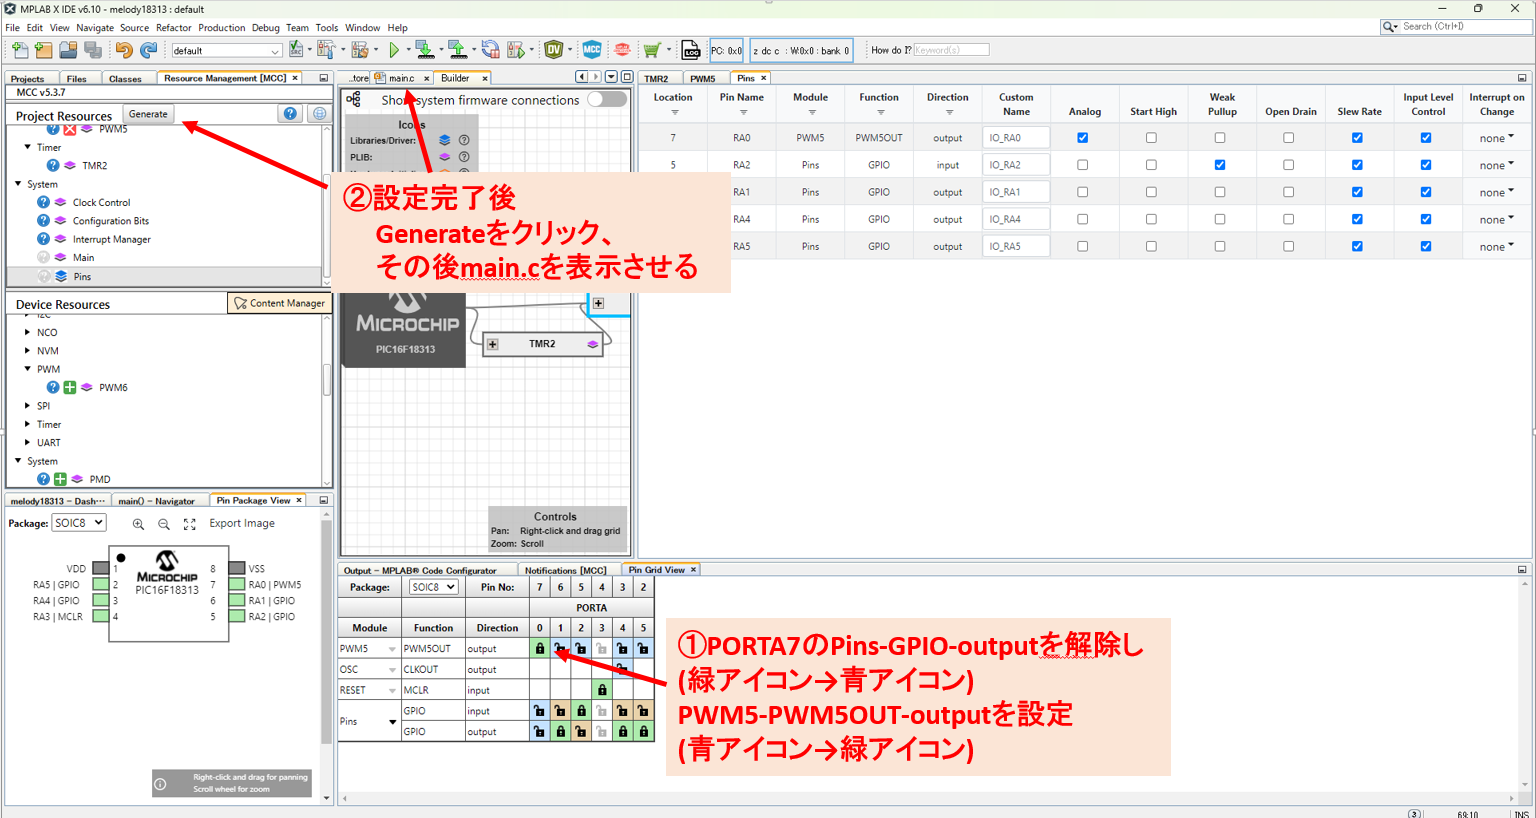The image size is (1536, 818).
Task: Open the Production menu
Action: click(221, 28)
